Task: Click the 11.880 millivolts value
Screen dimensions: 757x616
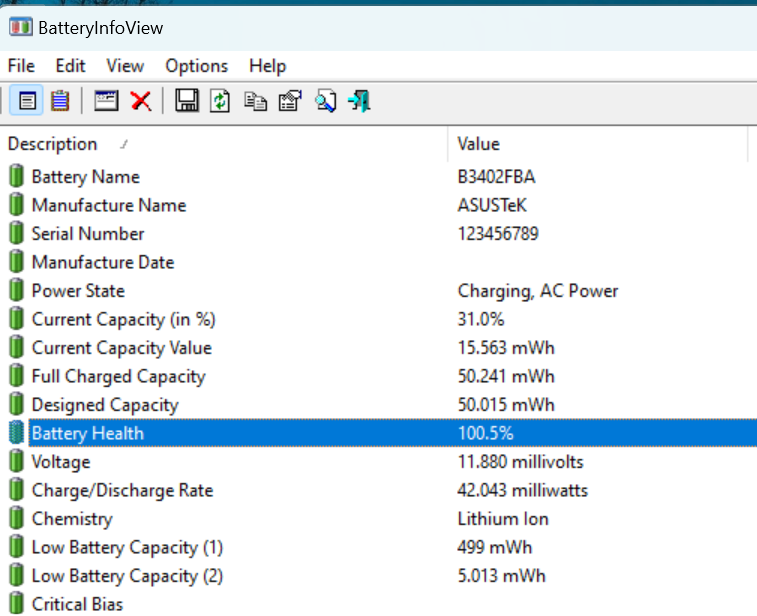Action: point(520,462)
